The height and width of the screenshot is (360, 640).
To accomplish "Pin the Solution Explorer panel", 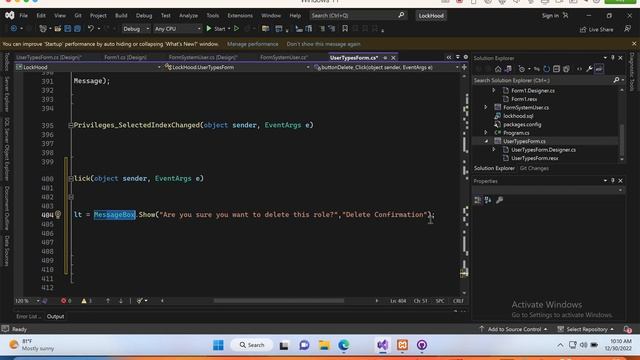I will coord(613,58).
